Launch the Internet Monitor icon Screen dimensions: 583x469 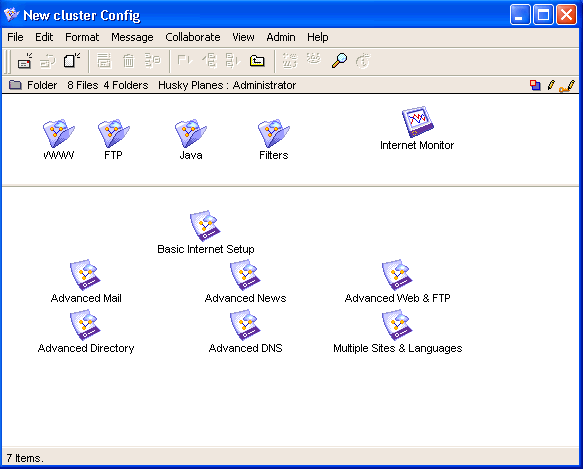418,122
